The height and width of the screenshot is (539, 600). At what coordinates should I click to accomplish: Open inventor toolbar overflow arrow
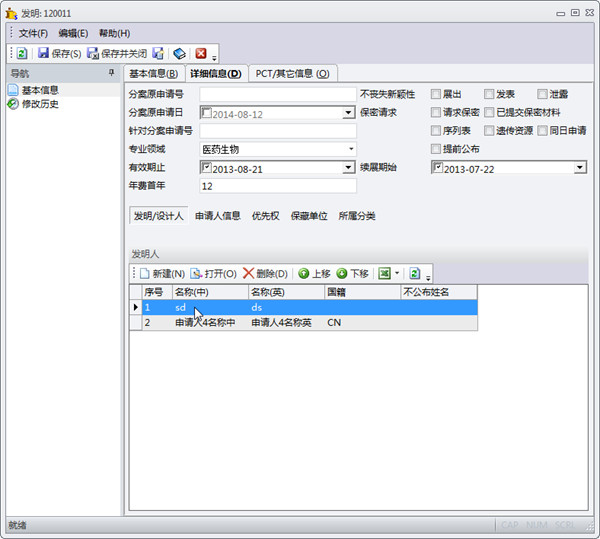click(x=428, y=278)
